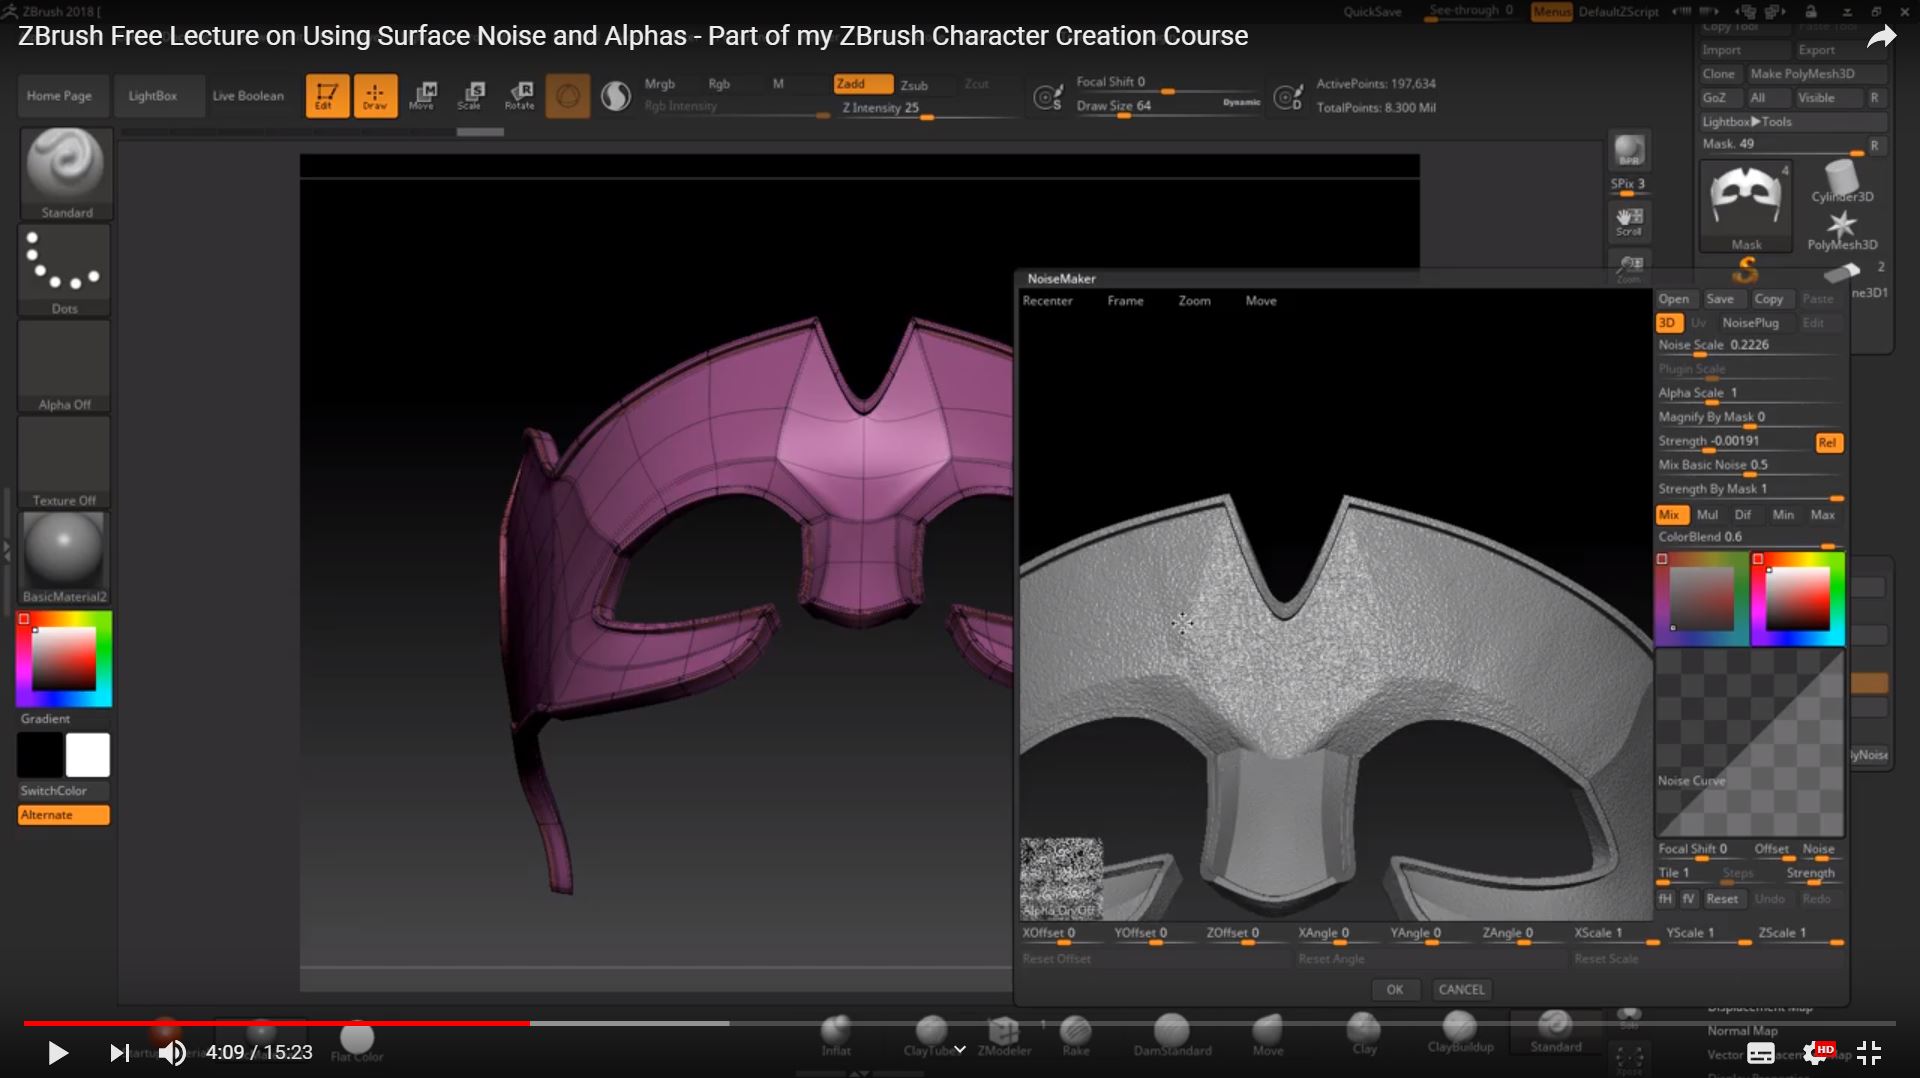Select the Mask tool thumbnail
The height and width of the screenshot is (1078, 1920).
[x=1746, y=207]
